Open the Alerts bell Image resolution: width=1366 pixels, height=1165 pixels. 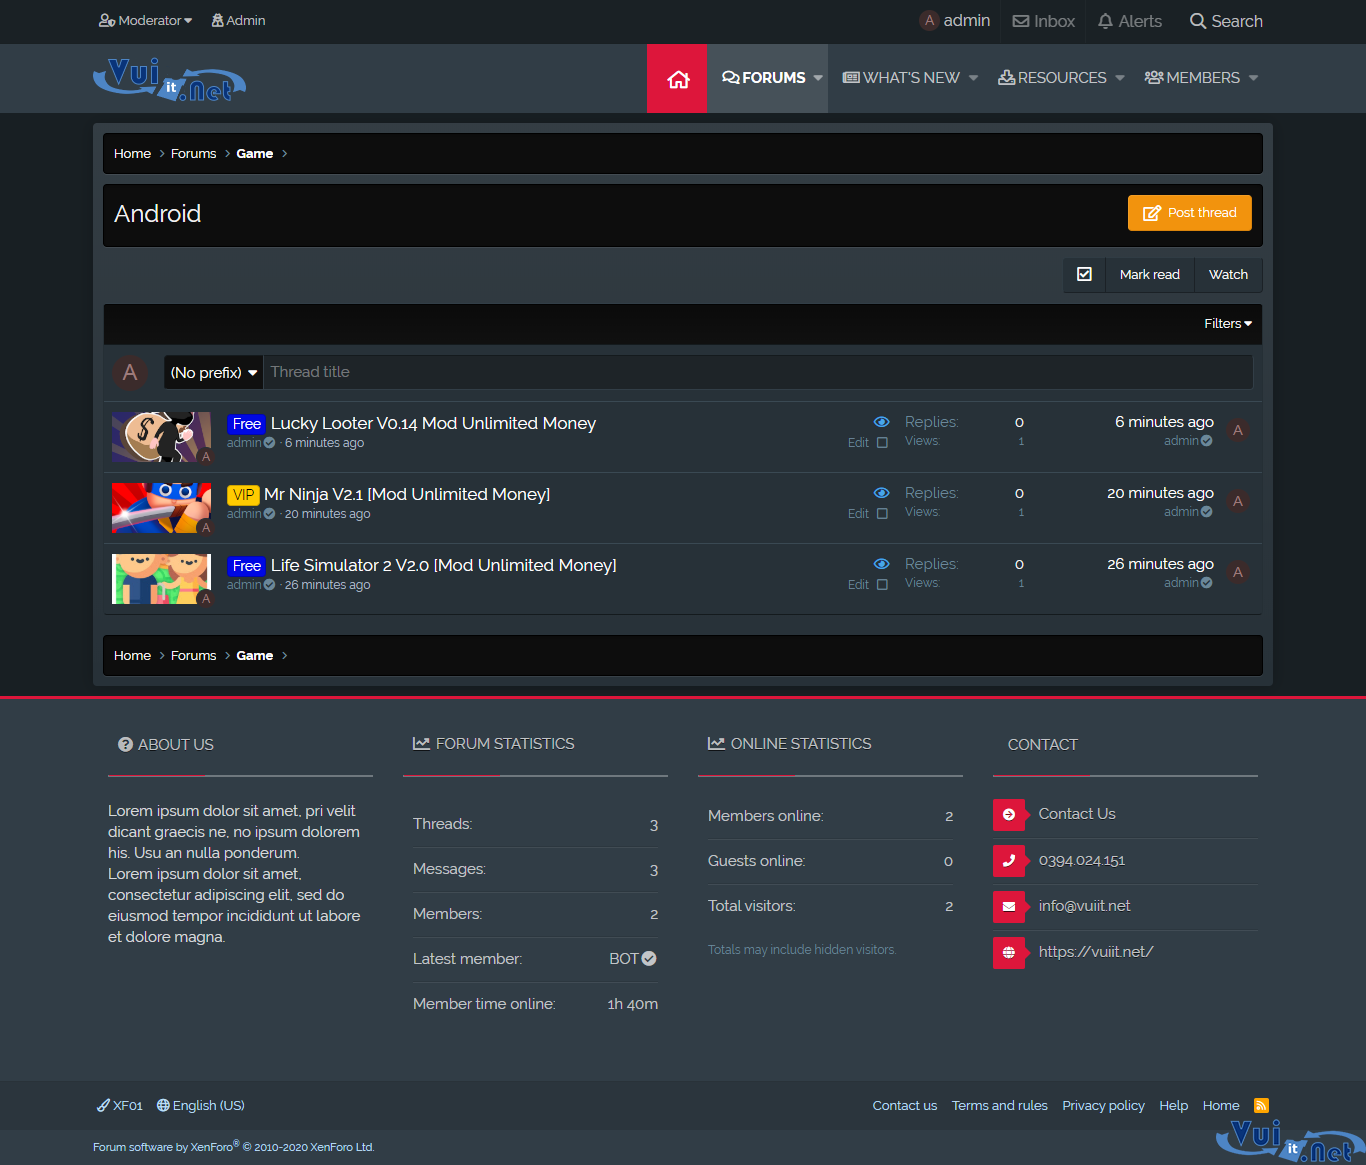pyautogui.click(x=1129, y=21)
